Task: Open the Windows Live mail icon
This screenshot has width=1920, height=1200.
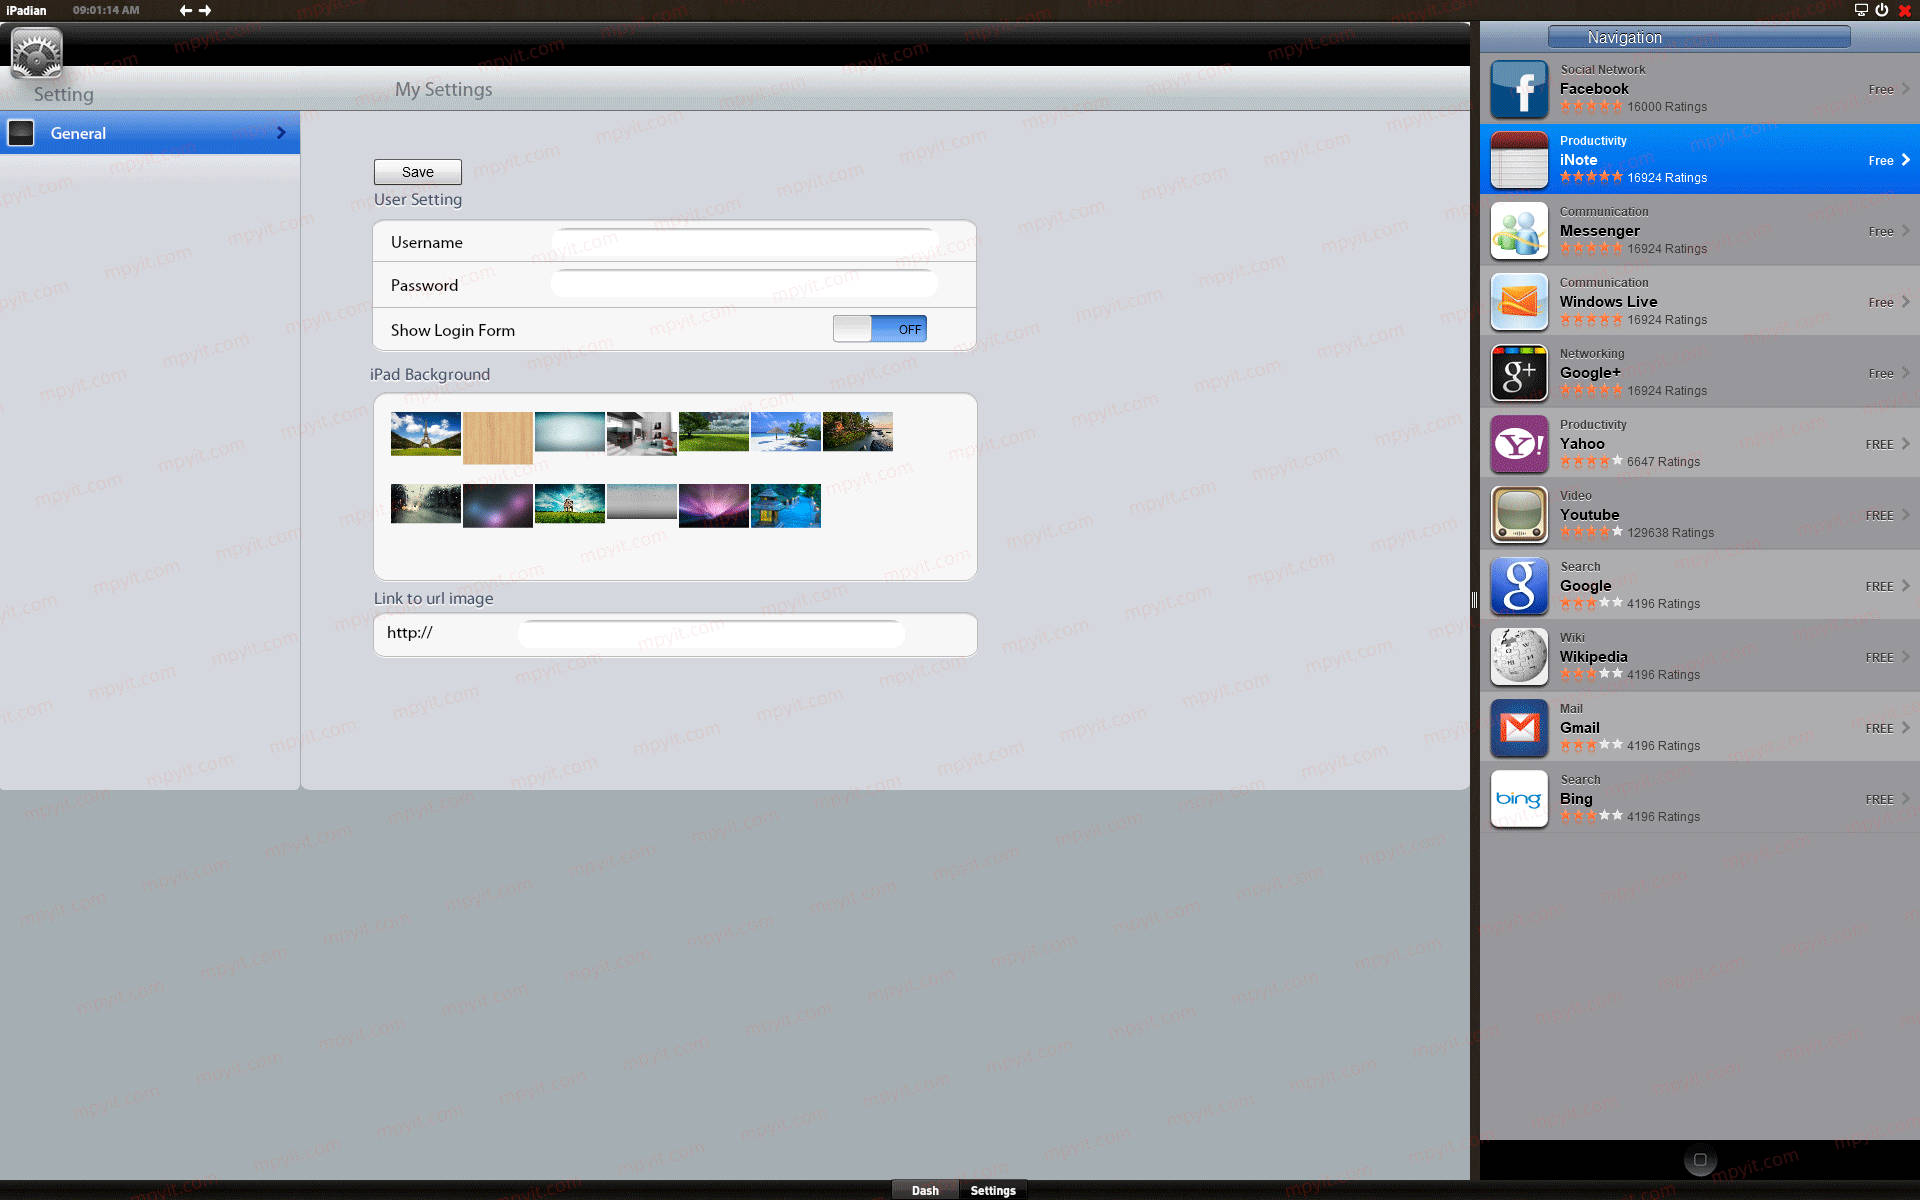Action: [x=1519, y=302]
